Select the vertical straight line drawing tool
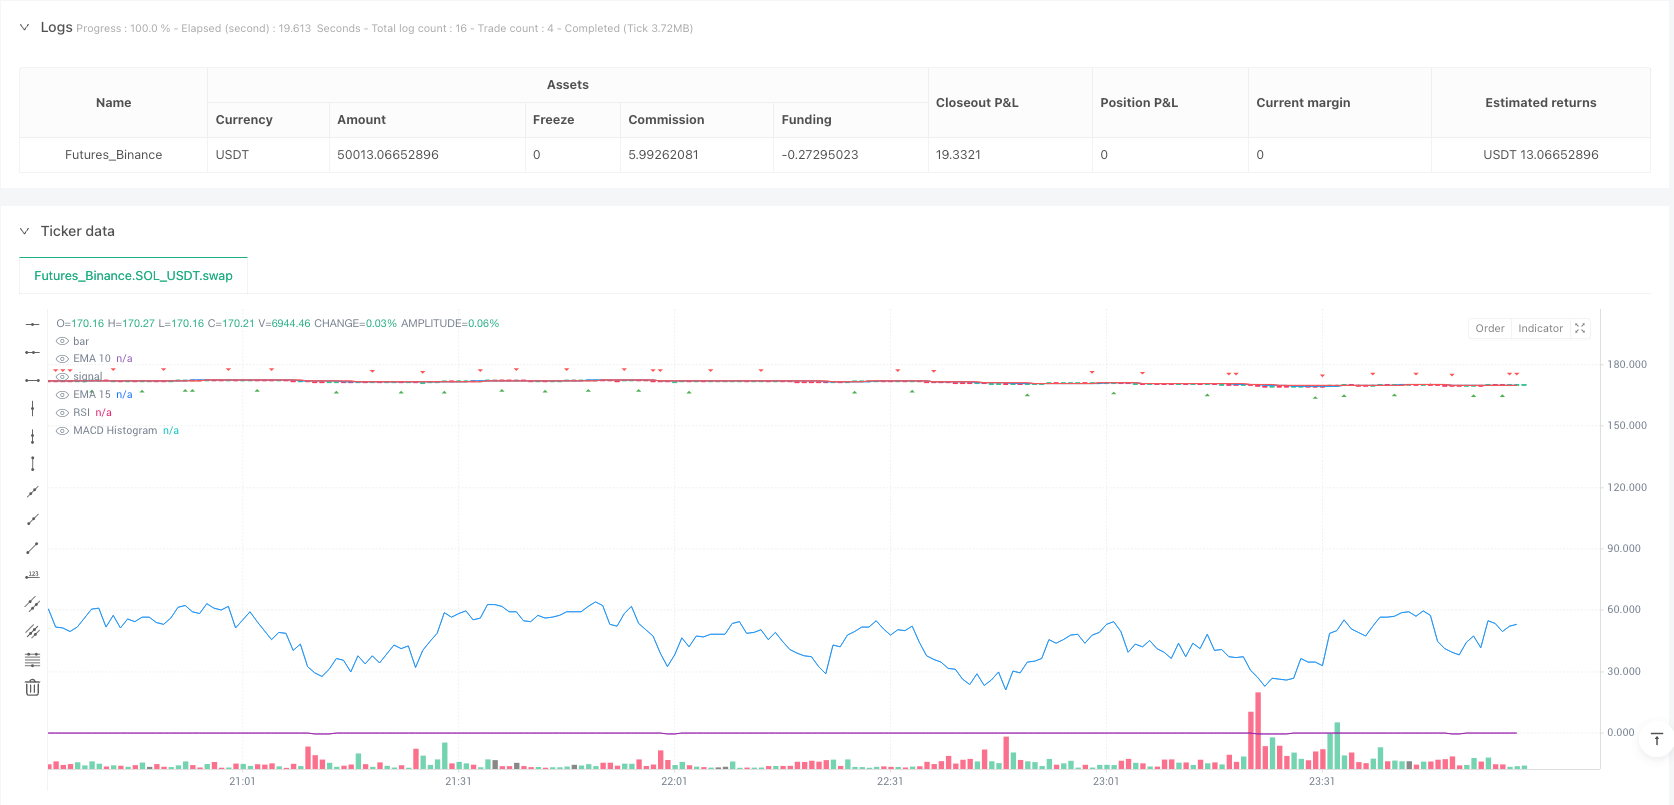The image size is (1674, 805). pos(32,408)
